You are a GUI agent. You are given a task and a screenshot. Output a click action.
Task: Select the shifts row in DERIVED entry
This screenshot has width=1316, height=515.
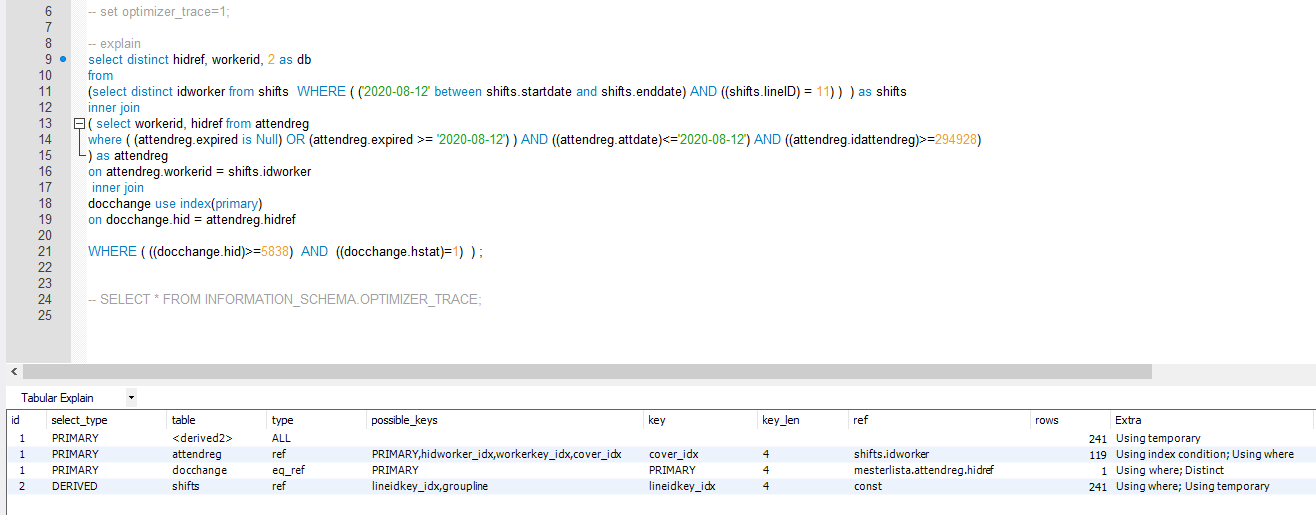(187, 486)
